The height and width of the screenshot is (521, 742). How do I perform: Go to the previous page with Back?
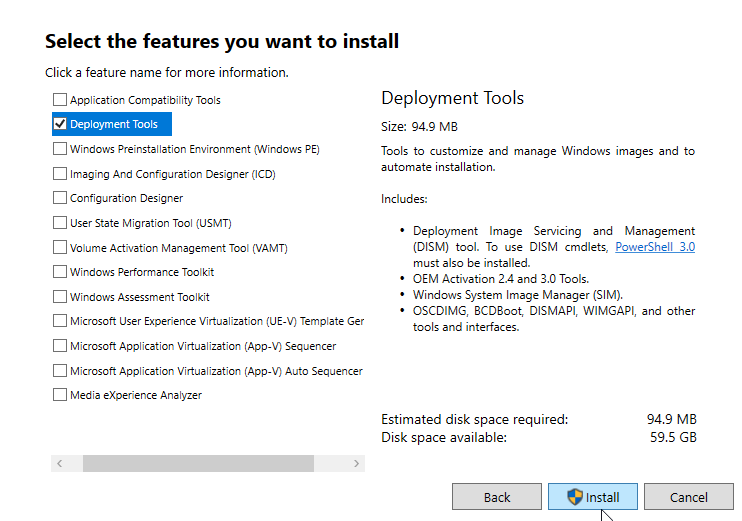point(497,497)
